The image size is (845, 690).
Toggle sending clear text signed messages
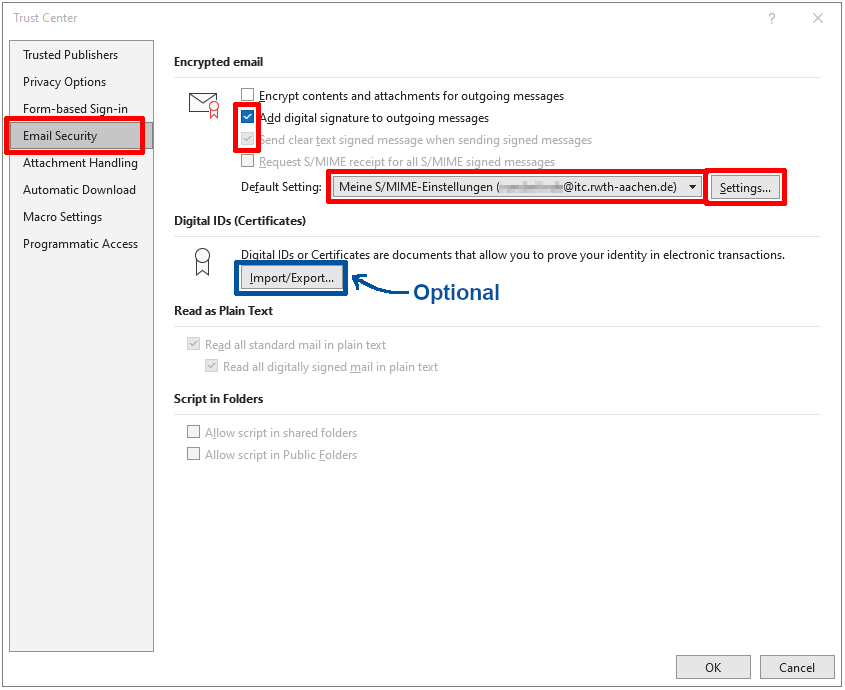click(x=247, y=139)
